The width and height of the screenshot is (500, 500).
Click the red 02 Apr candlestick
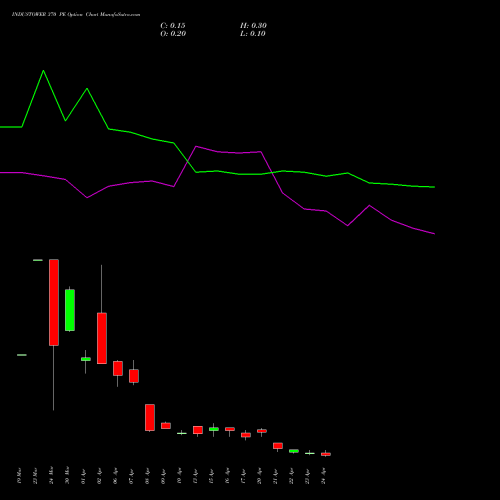[x=102, y=338]
